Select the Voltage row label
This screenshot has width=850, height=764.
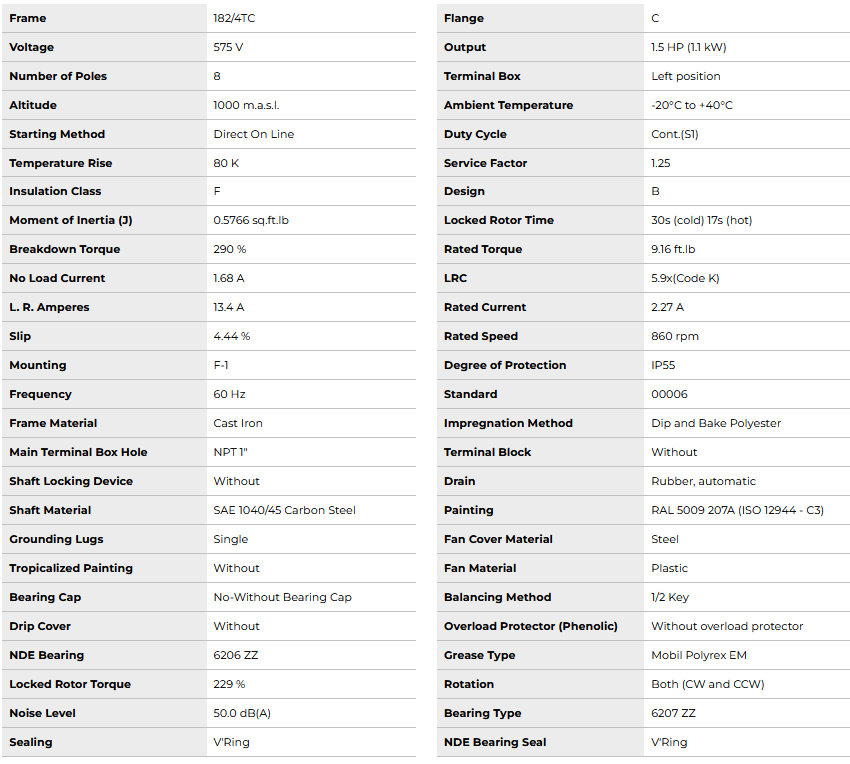click(32, 47)
